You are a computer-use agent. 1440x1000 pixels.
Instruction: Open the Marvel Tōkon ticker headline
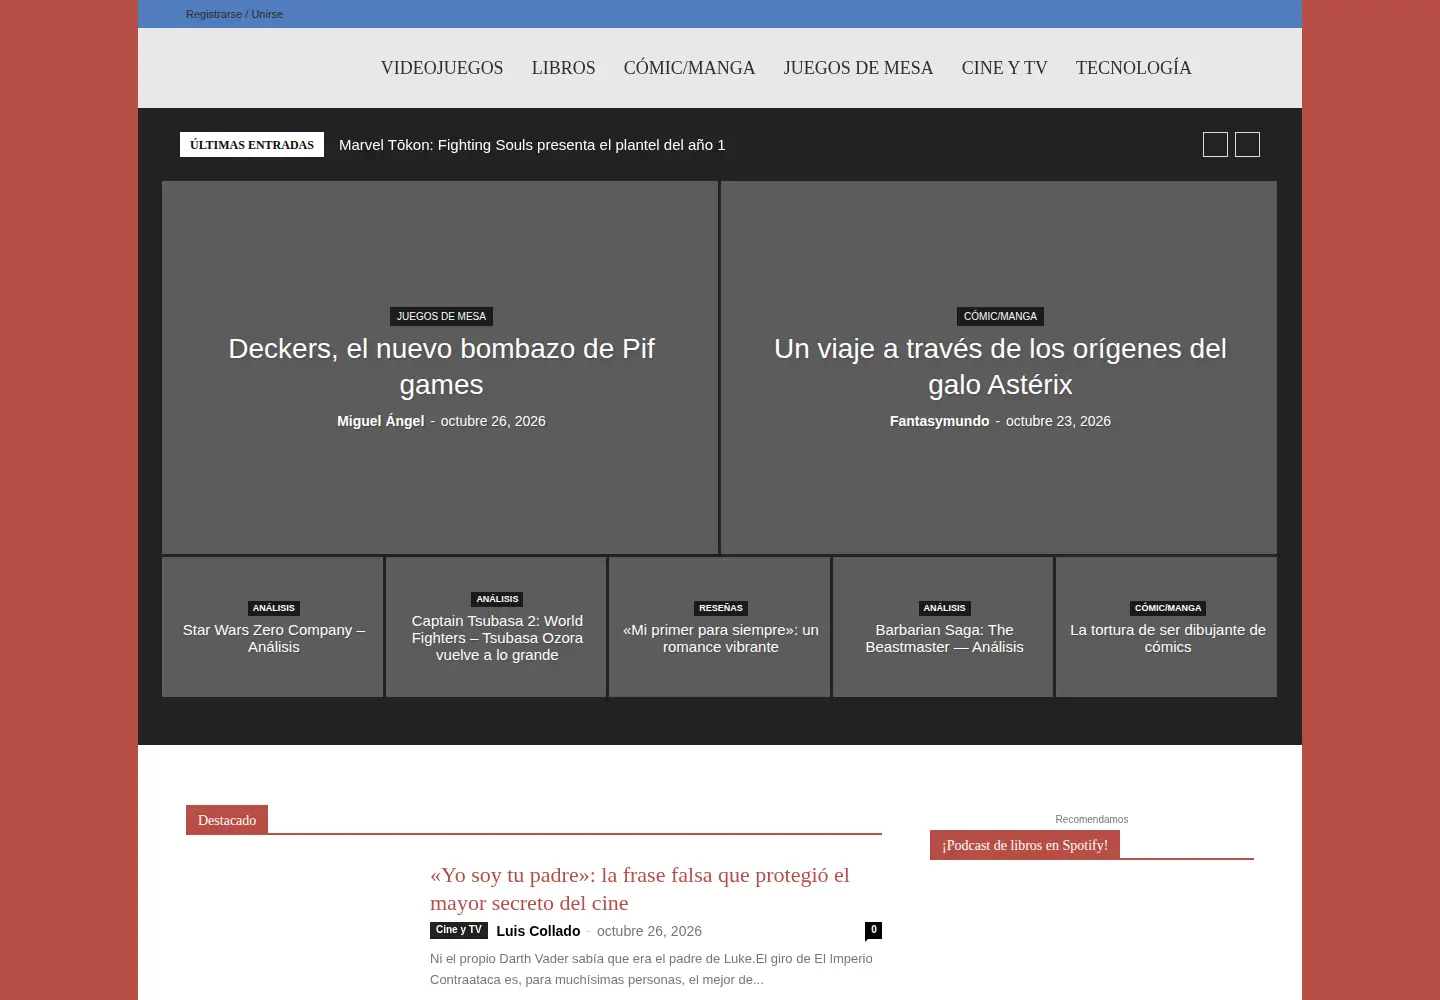(x=532, y=145)
